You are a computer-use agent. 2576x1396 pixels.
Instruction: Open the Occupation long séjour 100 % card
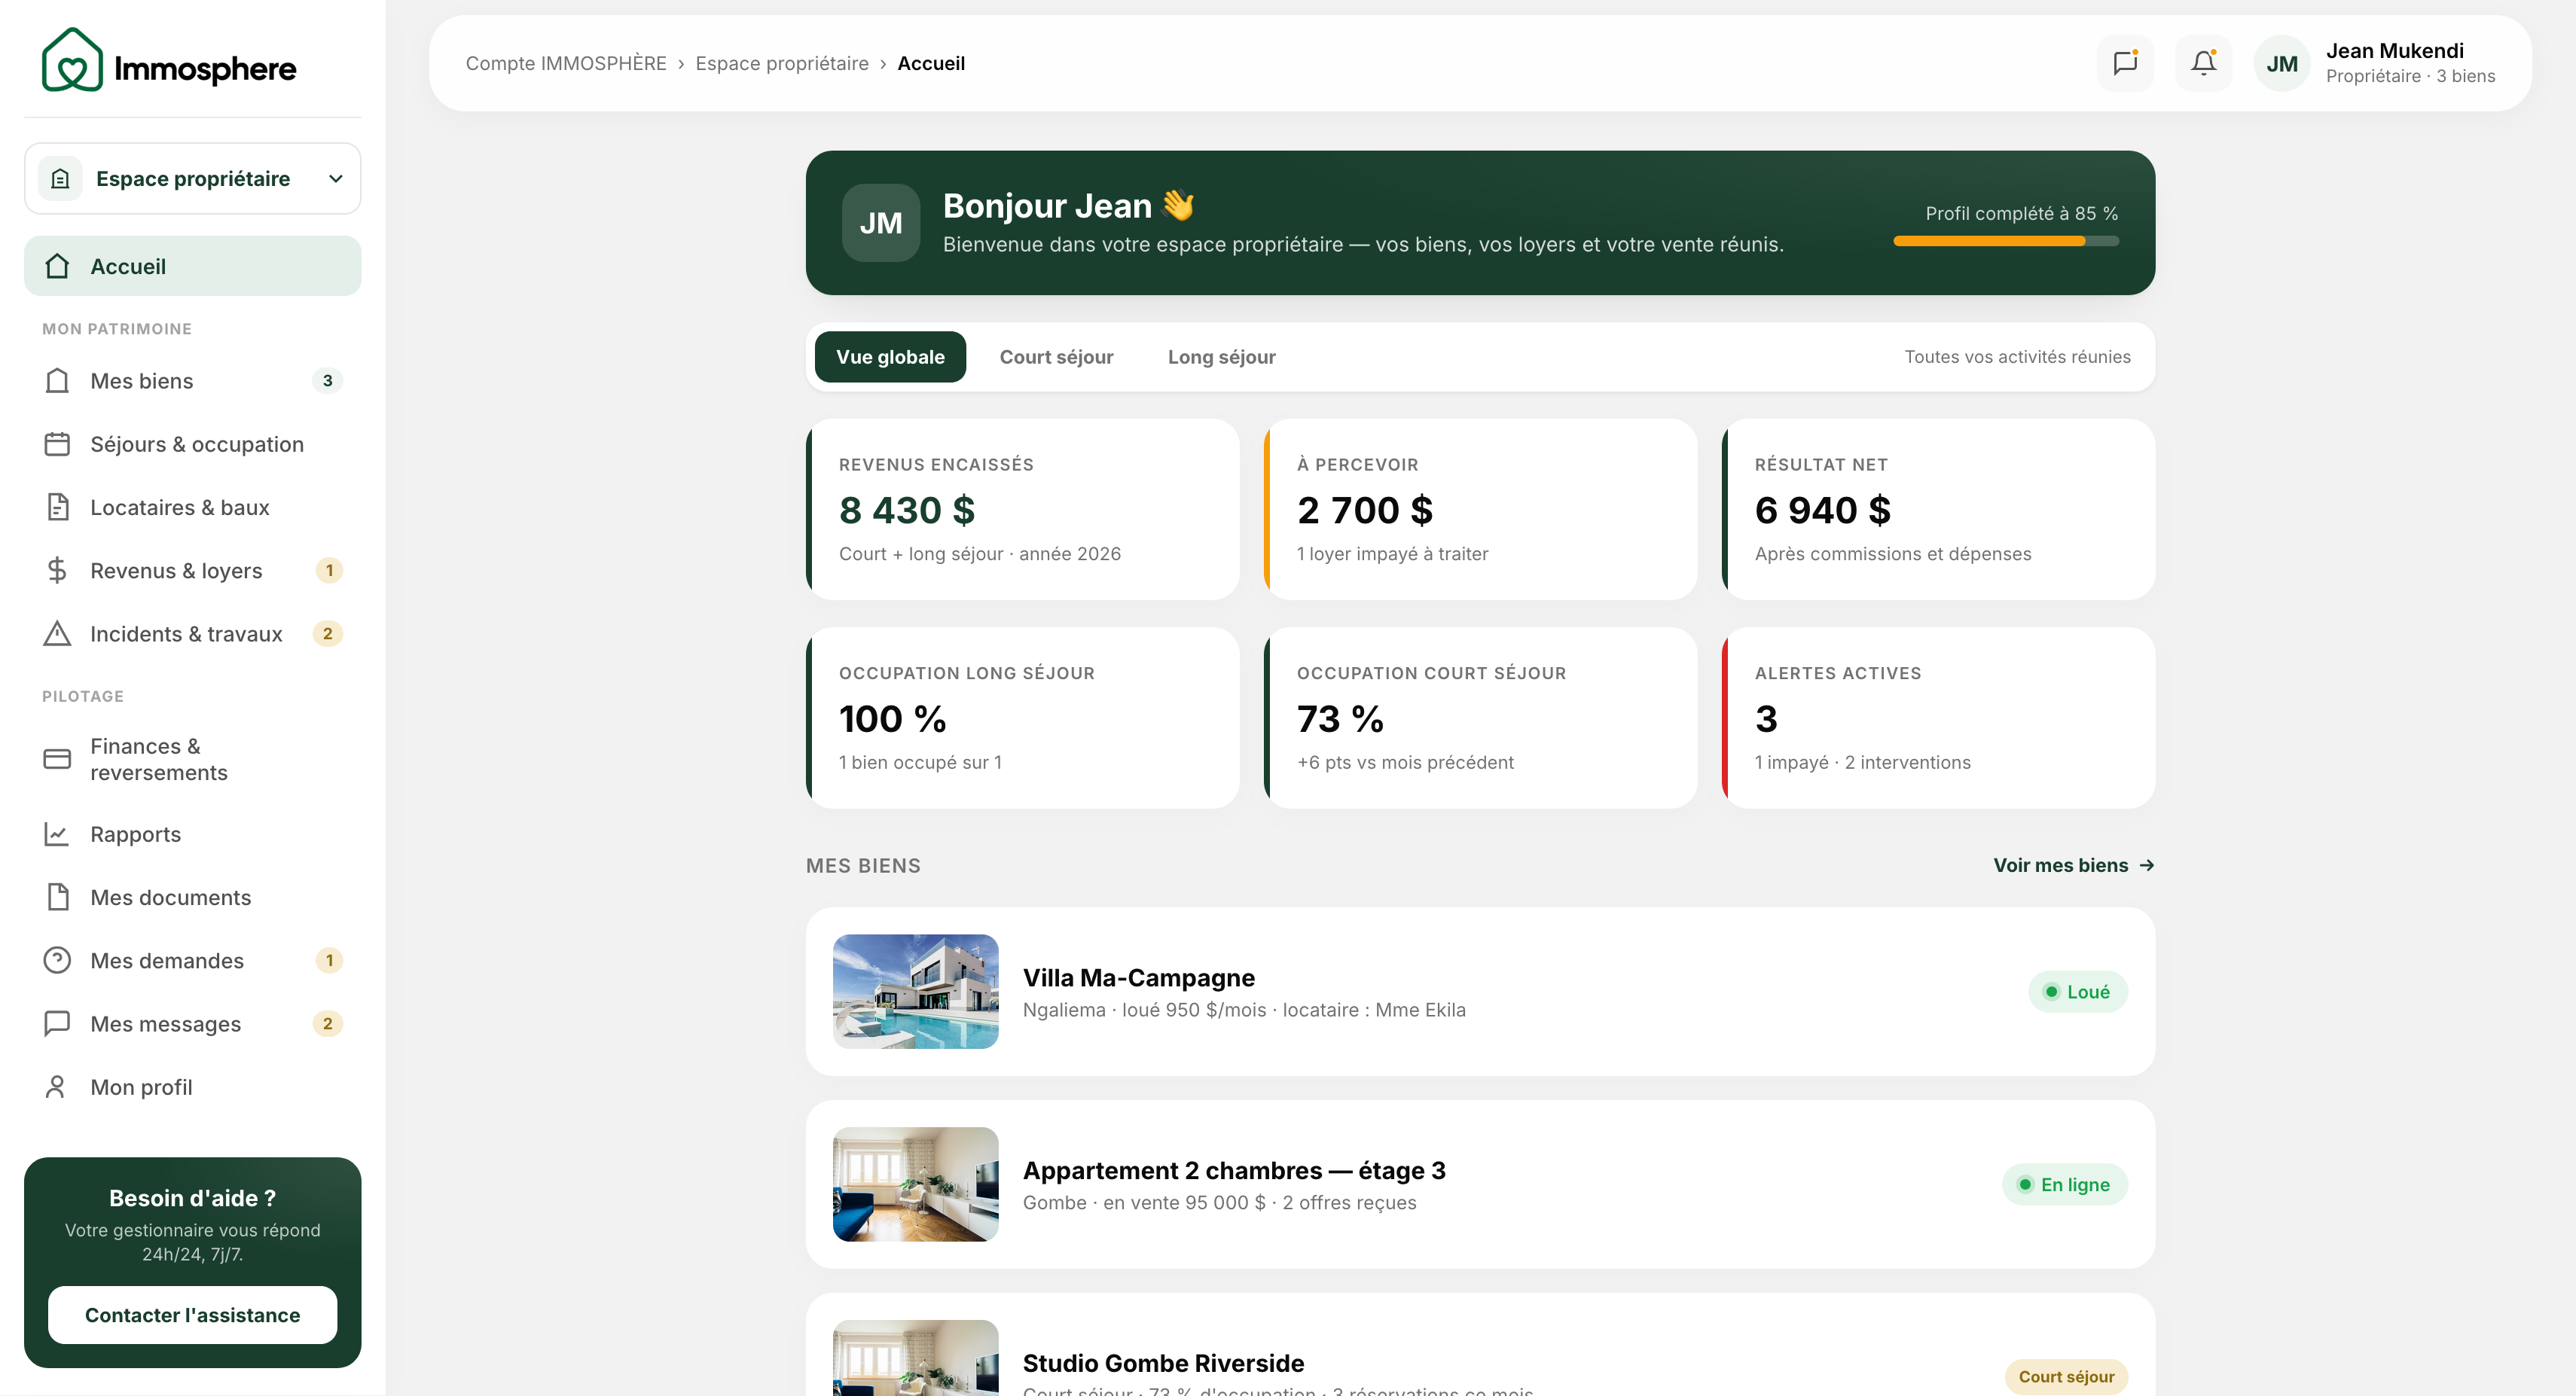click(x=1022, y=718)
